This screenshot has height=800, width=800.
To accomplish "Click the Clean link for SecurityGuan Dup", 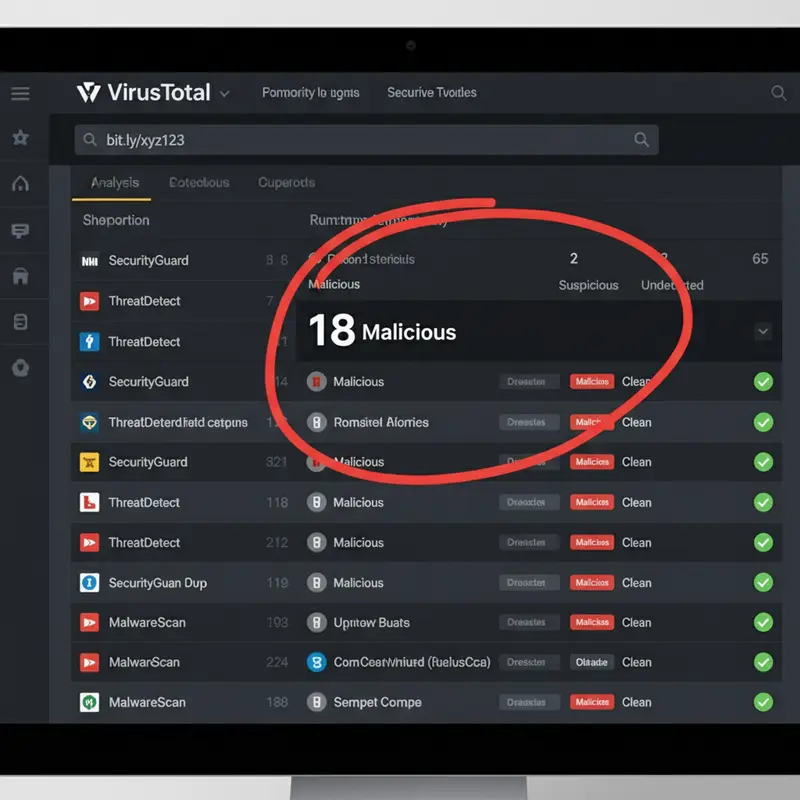I will coord(637,582).
